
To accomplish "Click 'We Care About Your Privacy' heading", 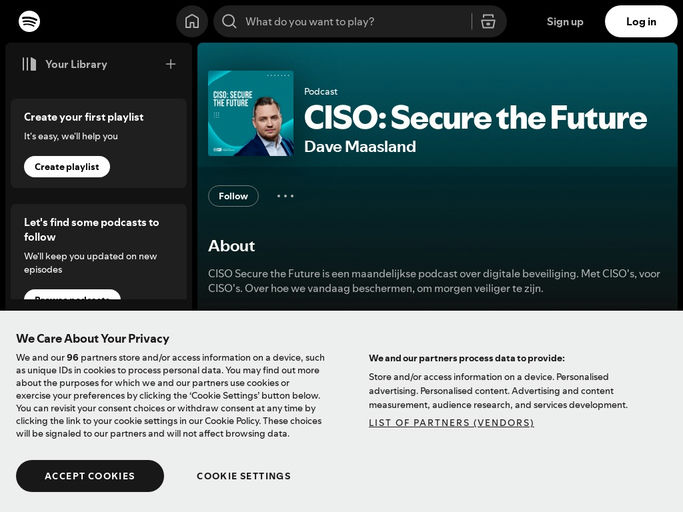I will click(x=92, y=339).
